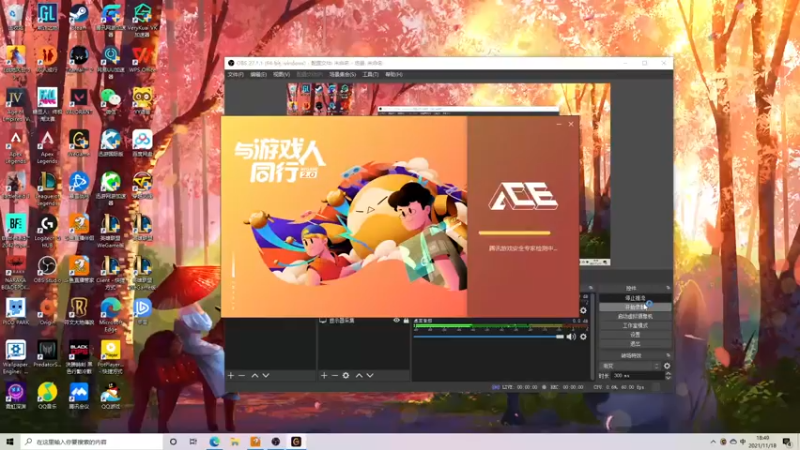Open notification center in system tray
Image resolution: width=800 pixels, height=450 pixels.
click(x=787, y=442)
